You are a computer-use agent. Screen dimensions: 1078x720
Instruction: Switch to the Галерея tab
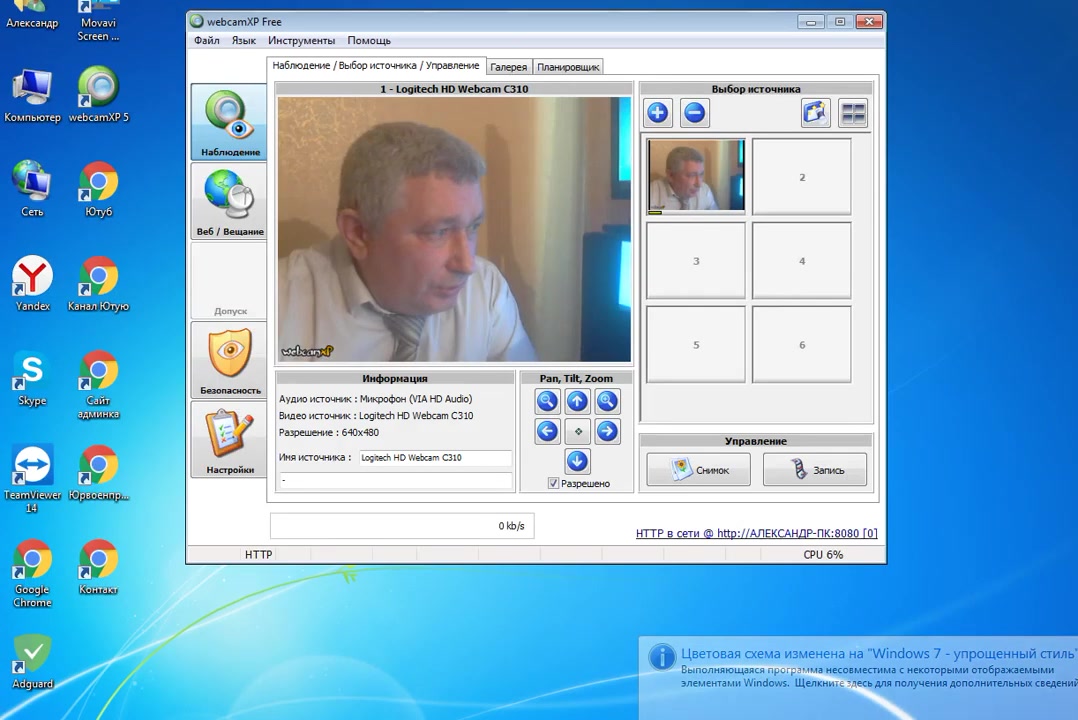coord(509,67)
